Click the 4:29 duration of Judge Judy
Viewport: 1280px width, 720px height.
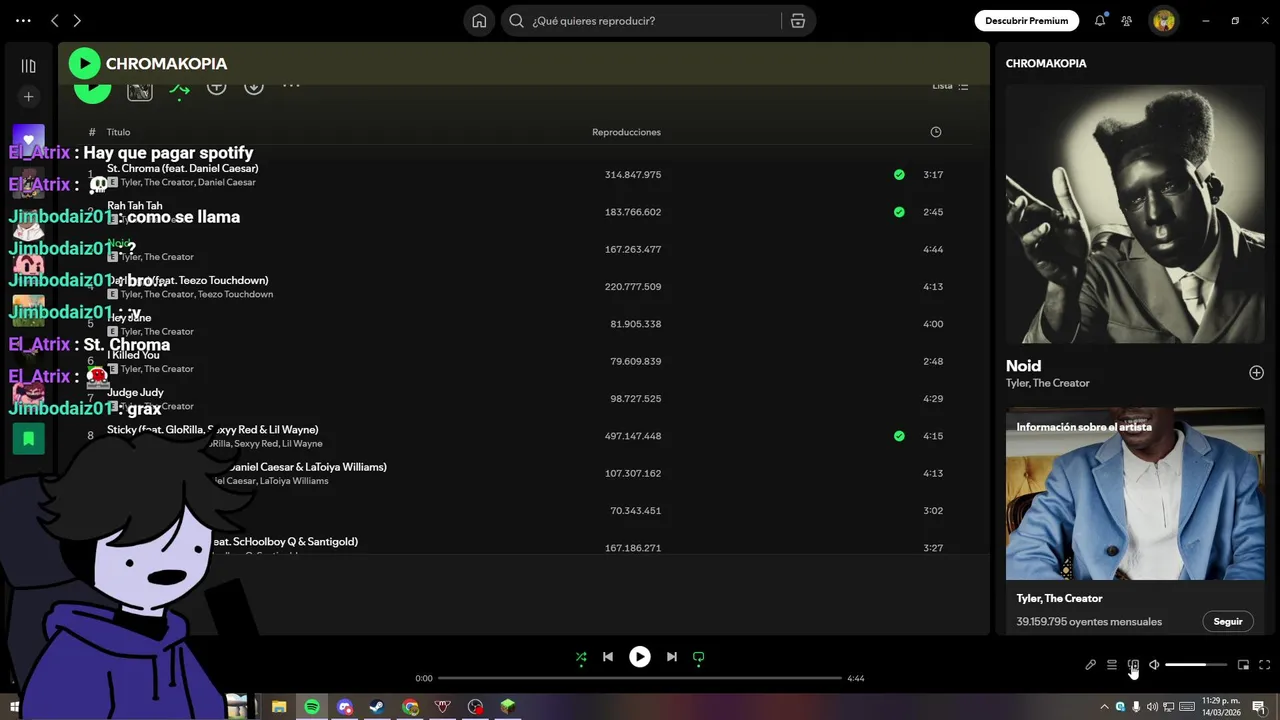point(933,399)
